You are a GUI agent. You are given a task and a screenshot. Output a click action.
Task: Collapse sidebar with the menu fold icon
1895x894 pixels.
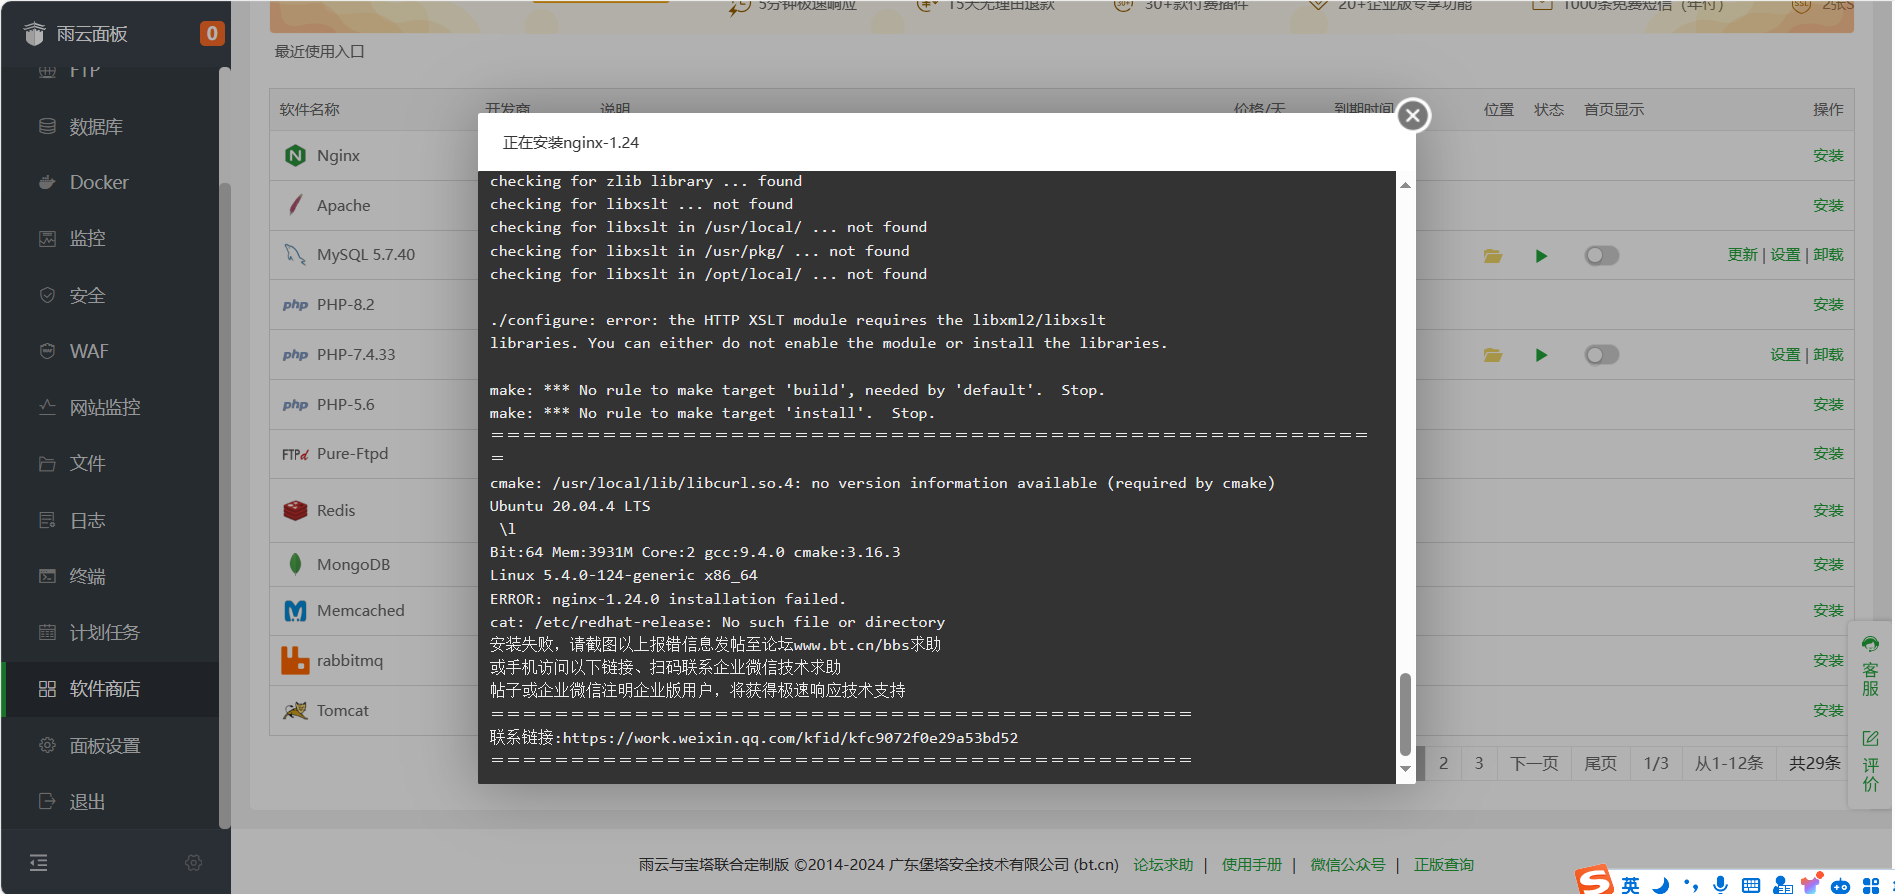click(x=39, y=862)
